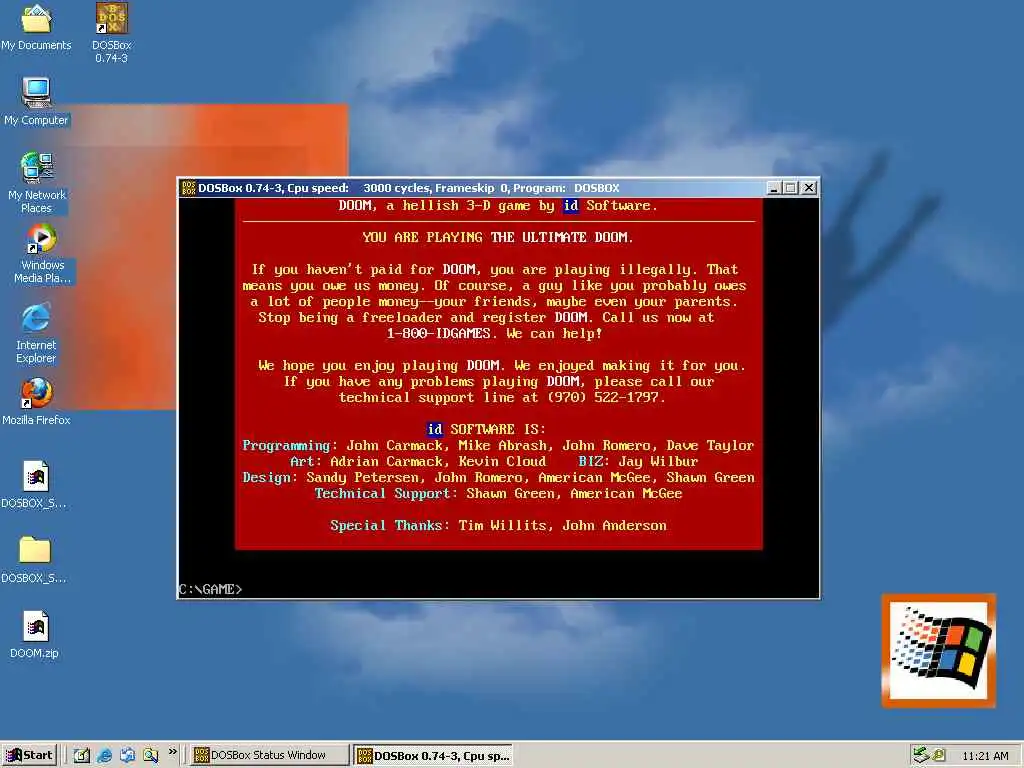Click the C:\GAME> command prompt
Image resolution: width=1024 pixels, height=768 pixels.
point(210,589)
